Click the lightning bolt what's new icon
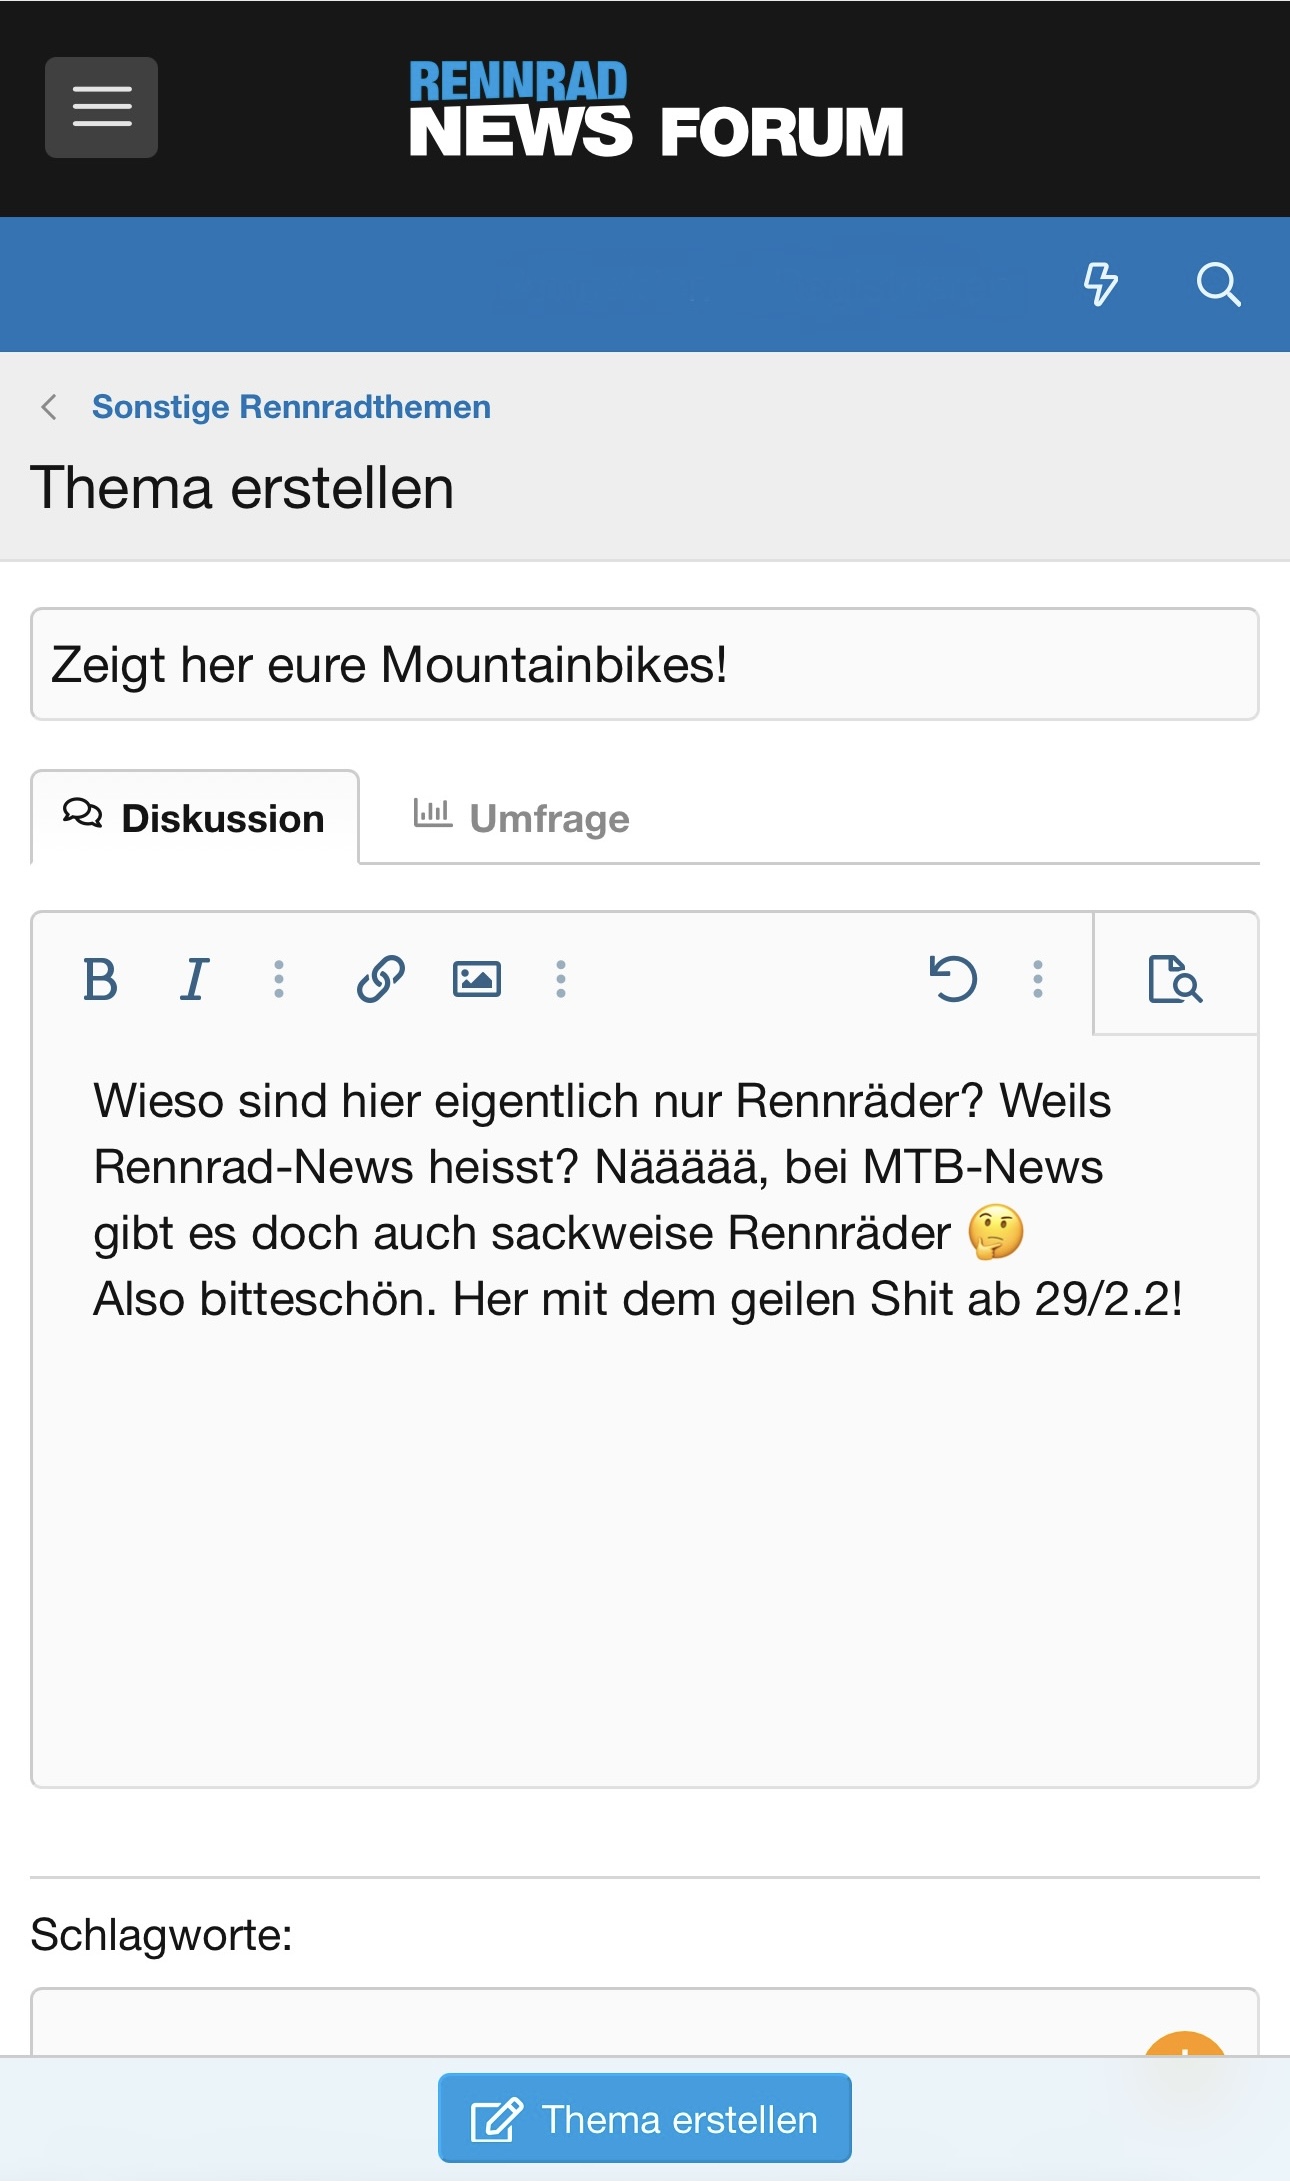Screen dimensions: 1290x2181 1100,284
